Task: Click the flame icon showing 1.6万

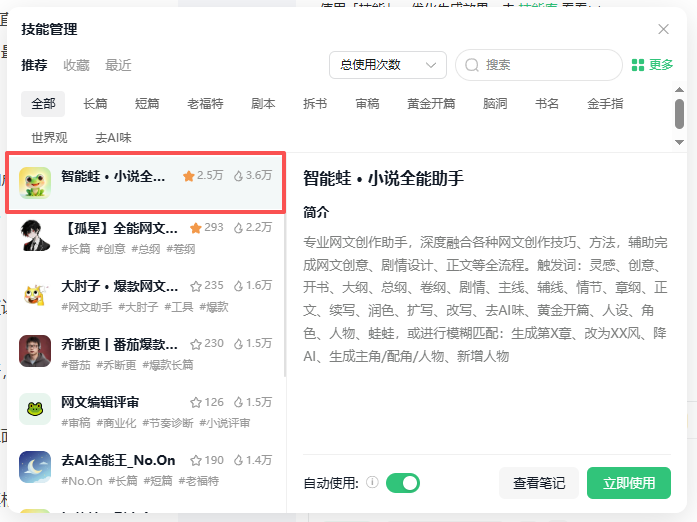Action: pyautogui.click(x=239, y=286)
